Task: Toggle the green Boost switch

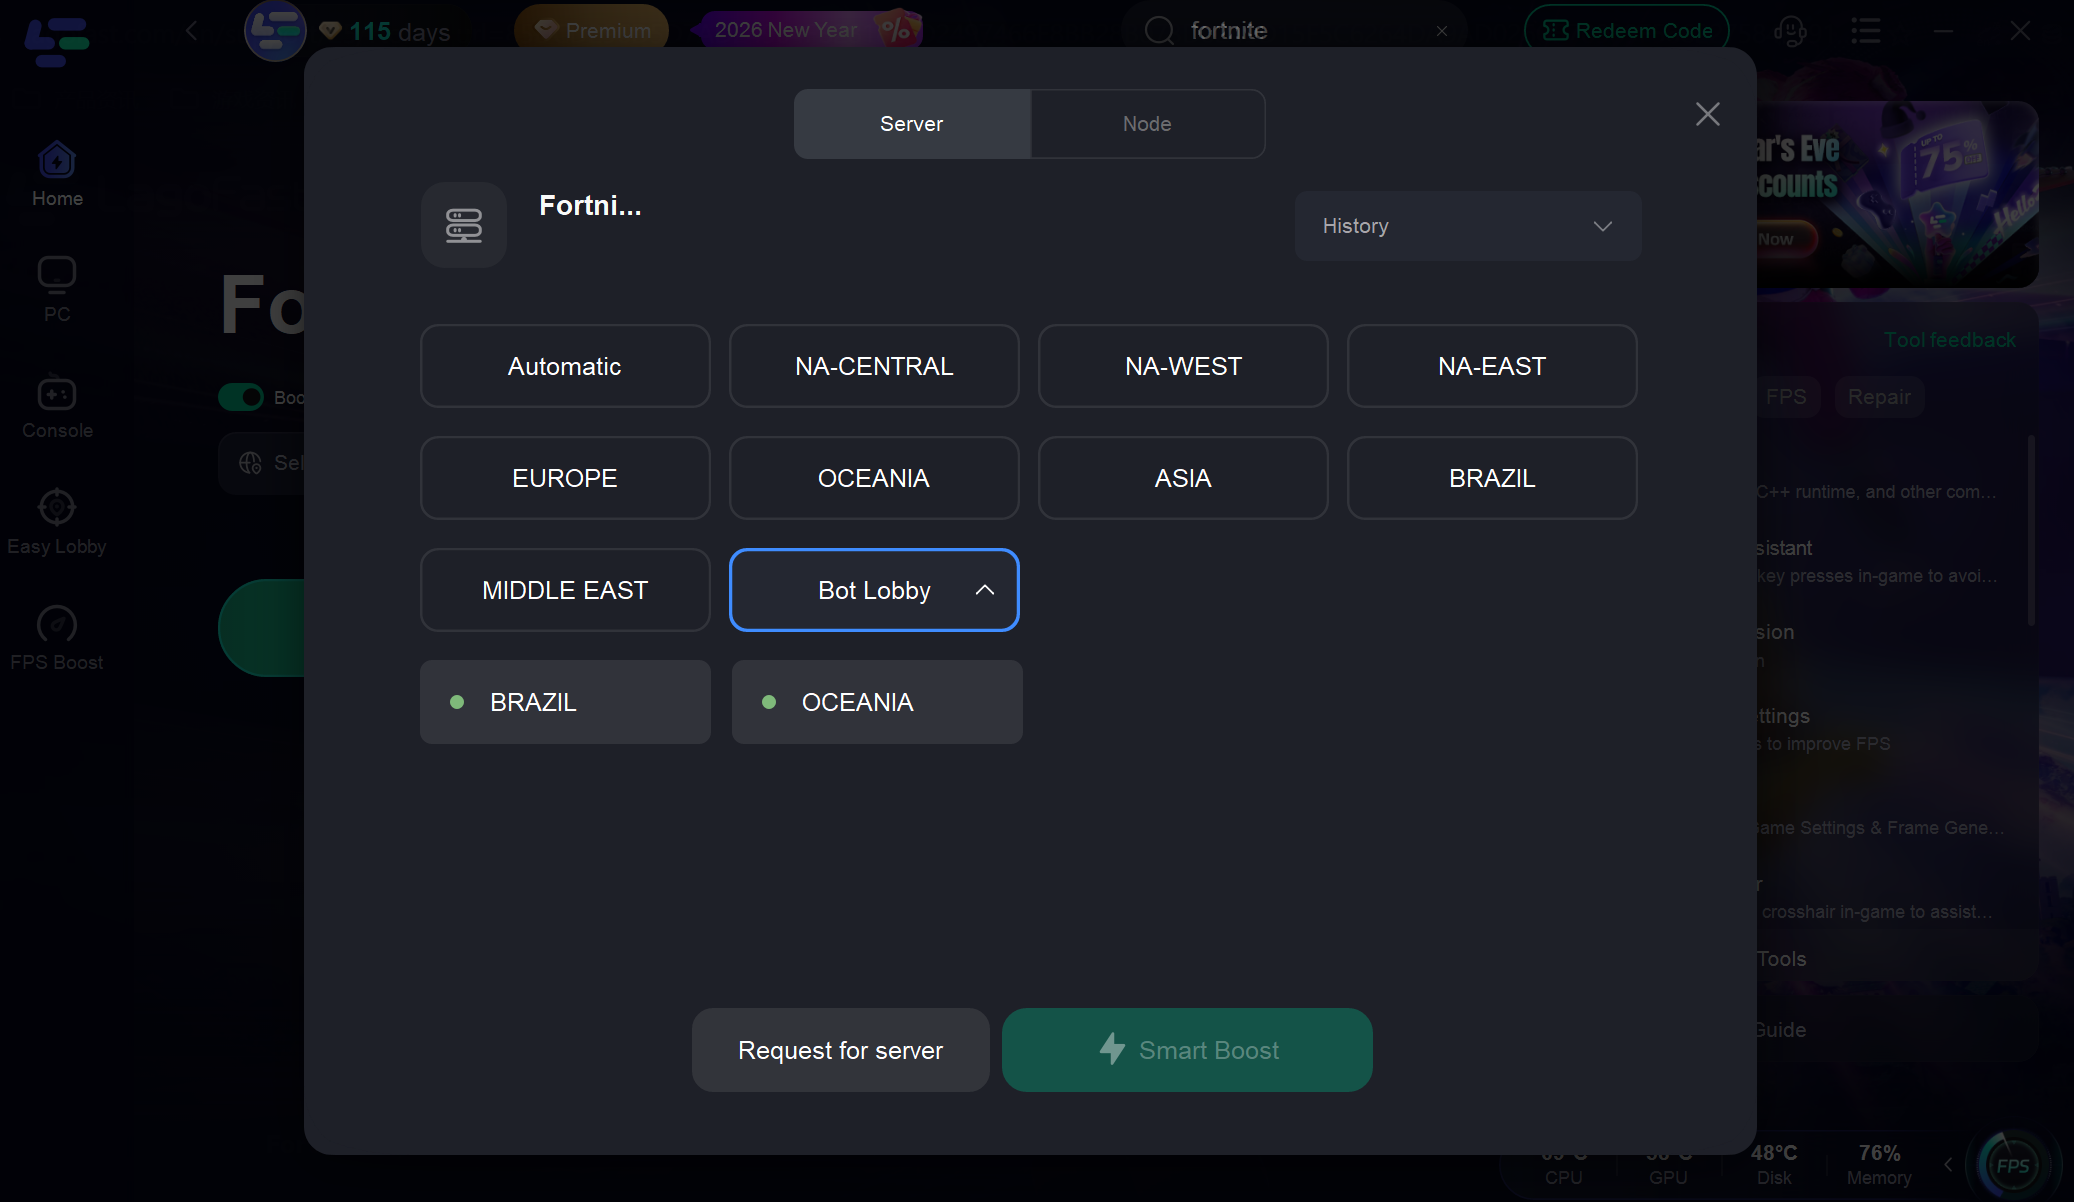Action: click(x=241, y=397)
